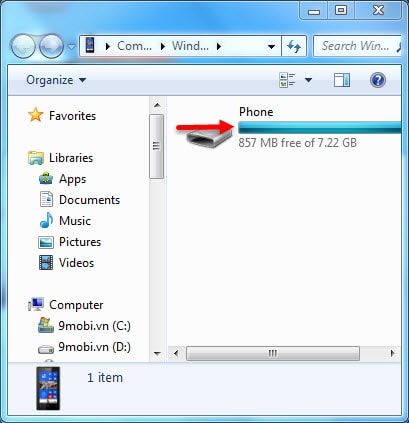Open the Apps library
Image resolution: width=409 pixels, height=423 pixels.
[x=73, y=179]
